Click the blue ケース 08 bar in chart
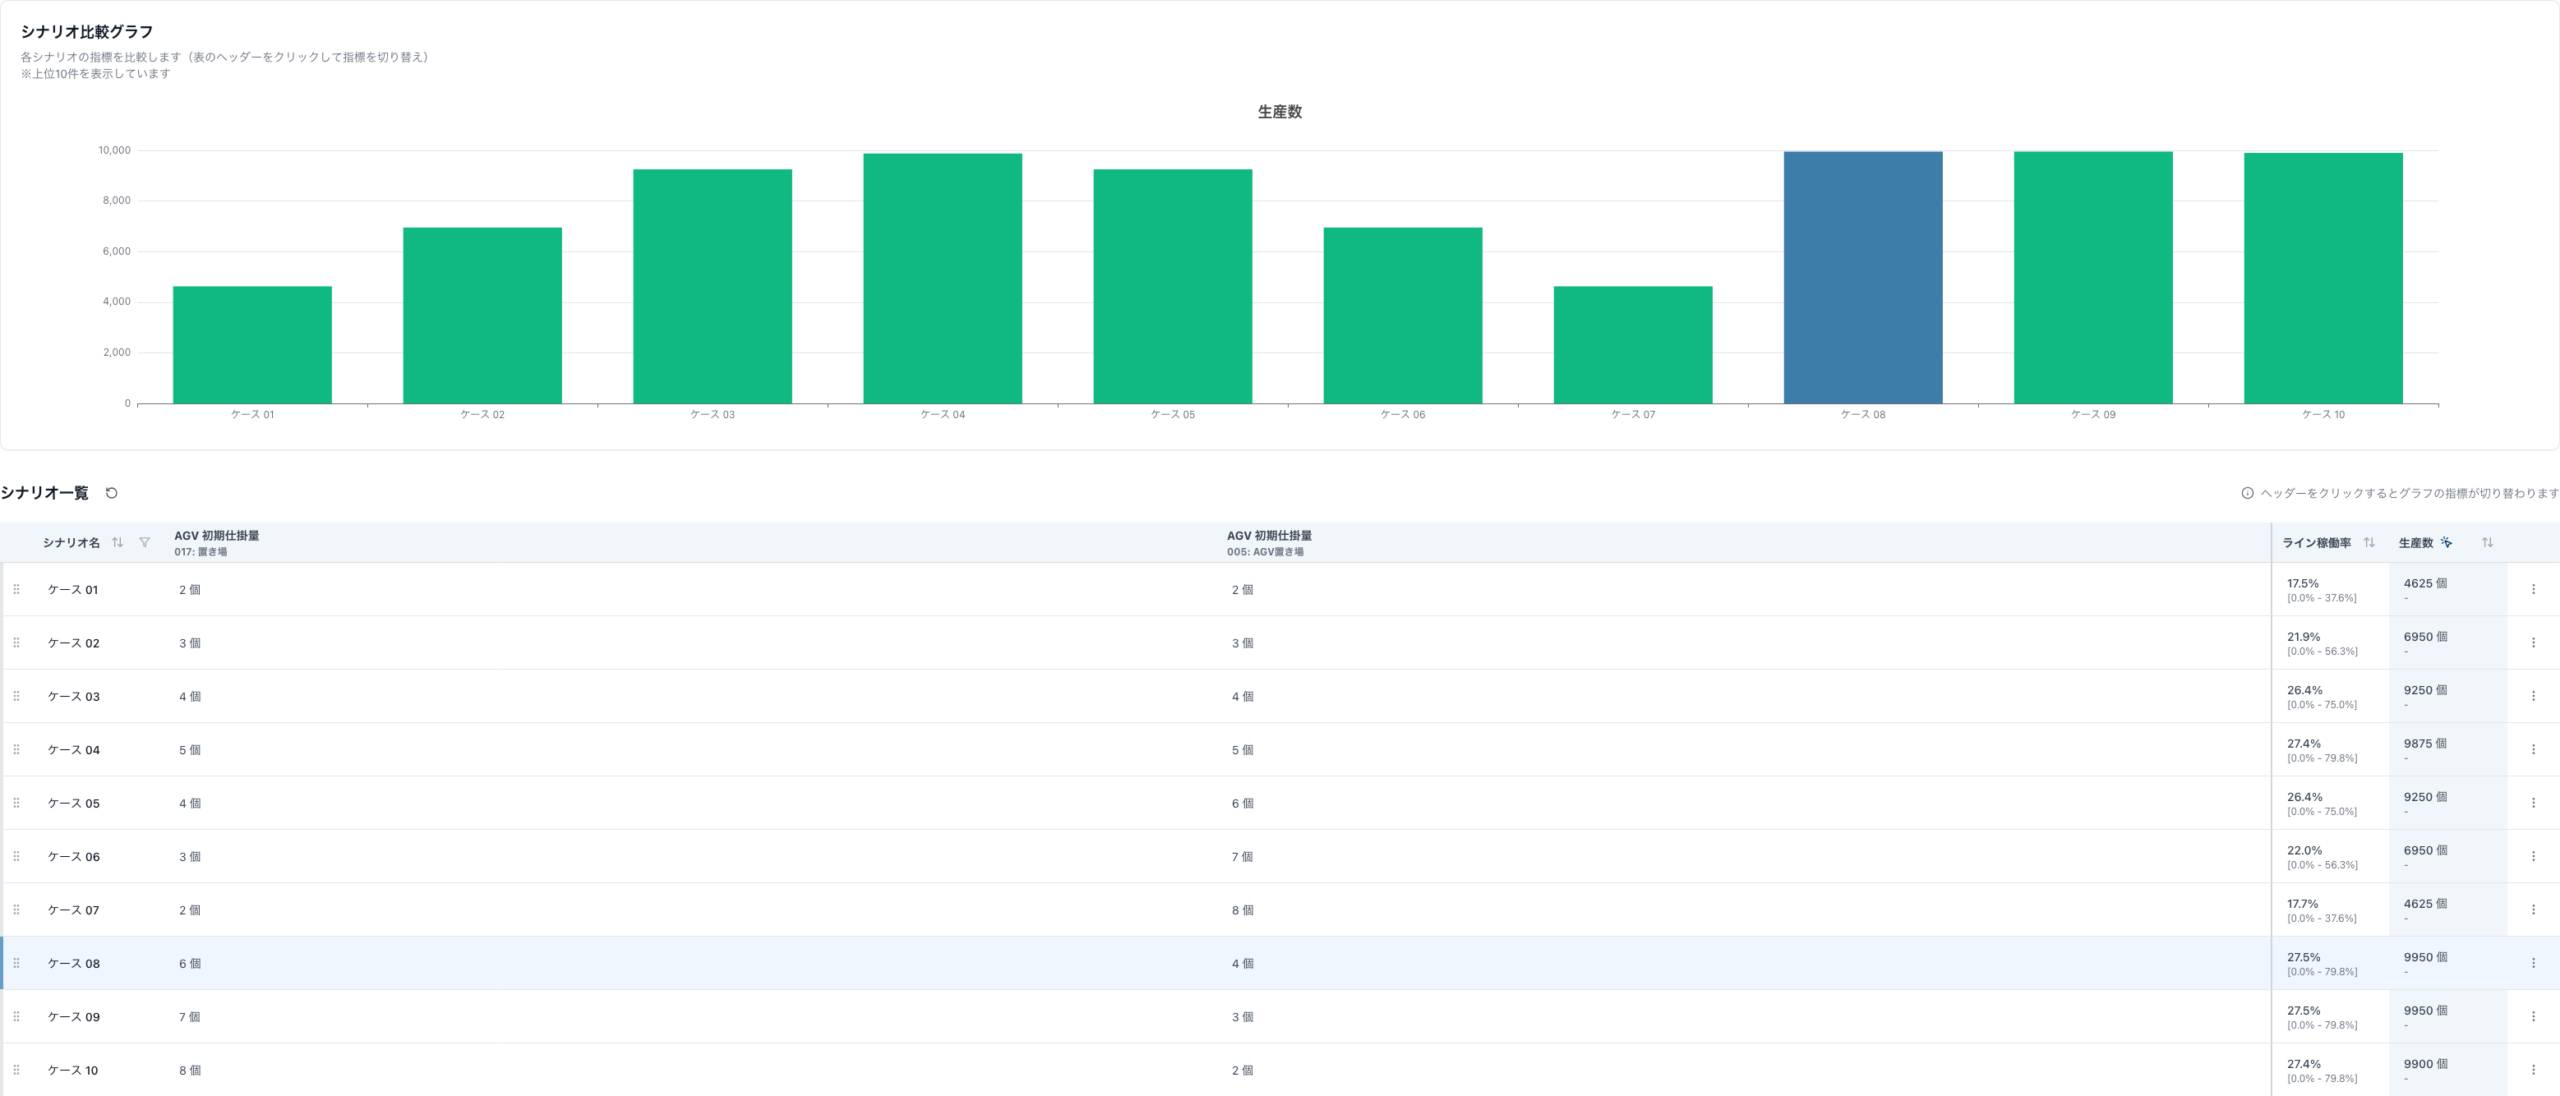2560x1096 pixels. pyautogui.click(x=1863, y=278)
